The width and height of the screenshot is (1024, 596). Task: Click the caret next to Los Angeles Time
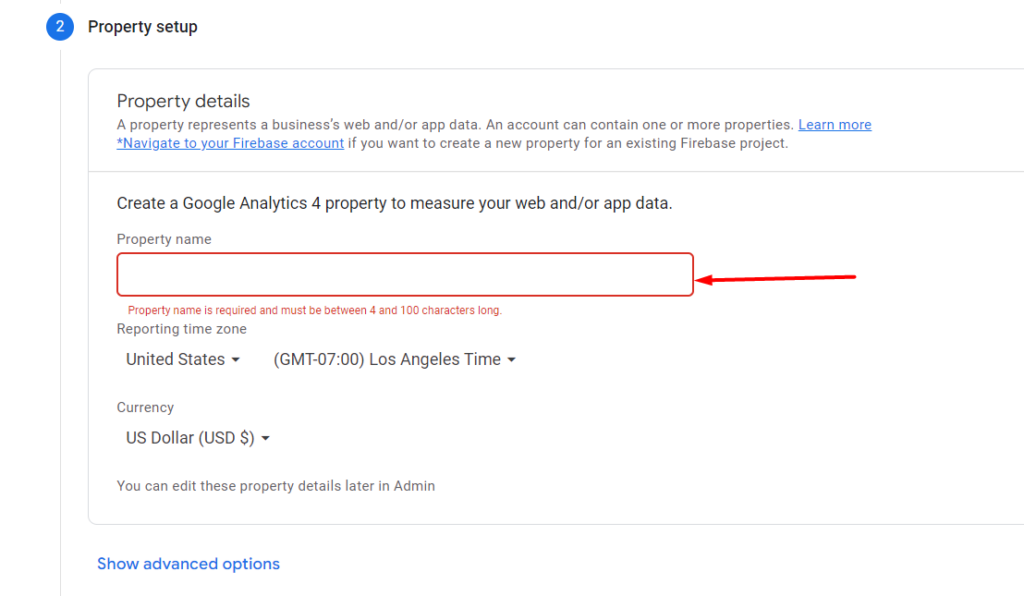coord(511,360)
